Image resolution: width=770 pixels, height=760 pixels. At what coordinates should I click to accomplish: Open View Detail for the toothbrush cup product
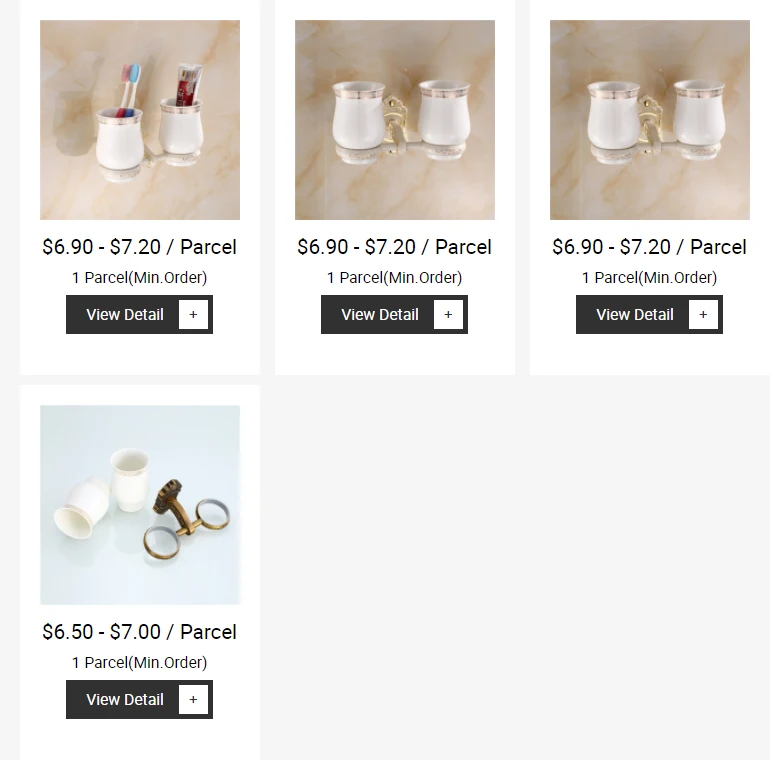[x=125, y=315]
